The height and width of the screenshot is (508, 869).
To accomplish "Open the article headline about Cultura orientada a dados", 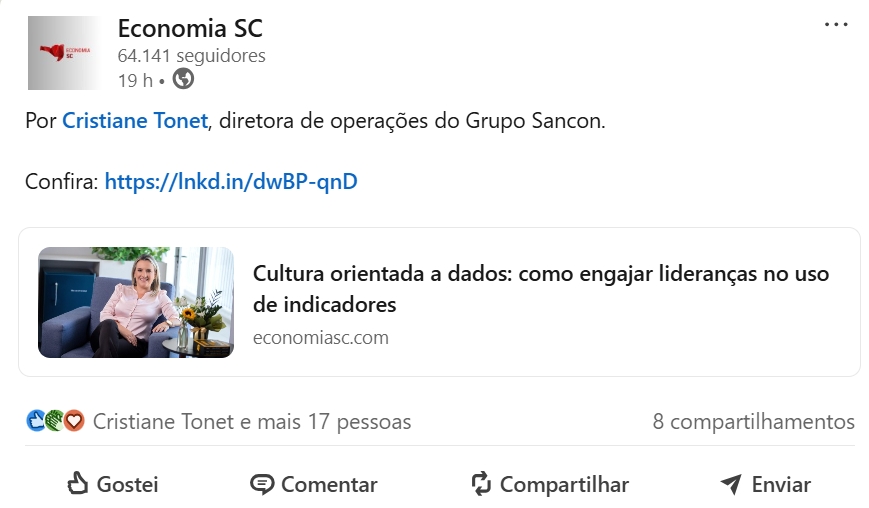I will click(x=540, y=288).
